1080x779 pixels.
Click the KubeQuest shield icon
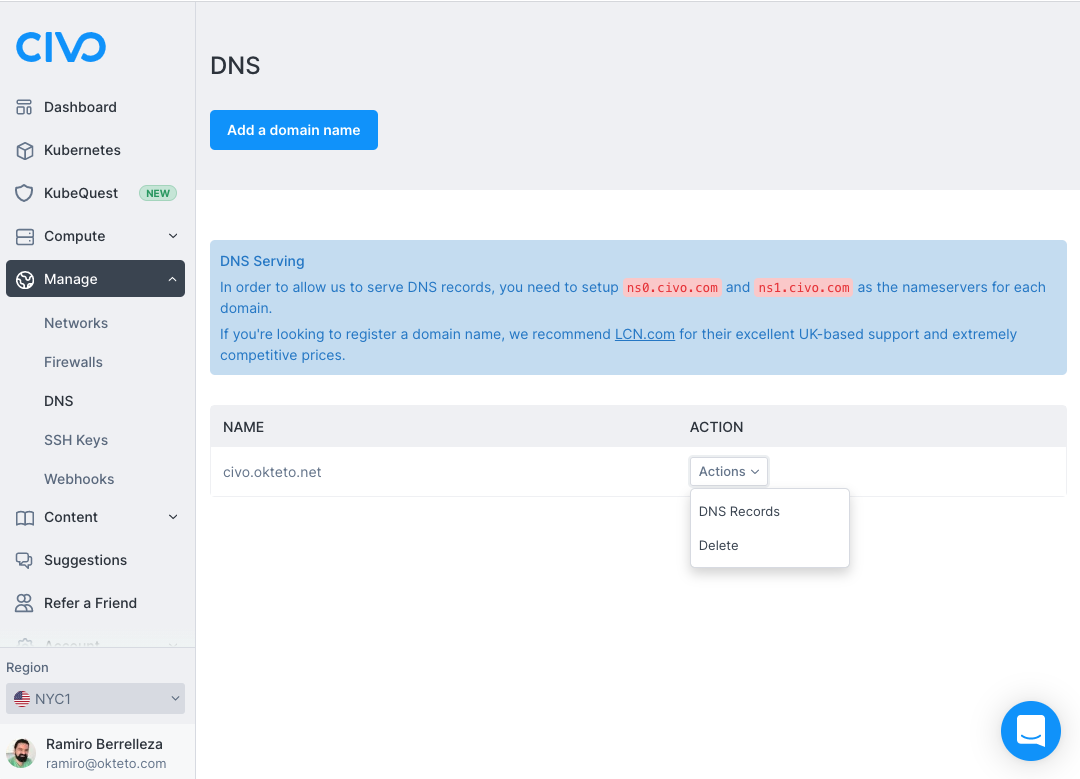tap(24, 193)
